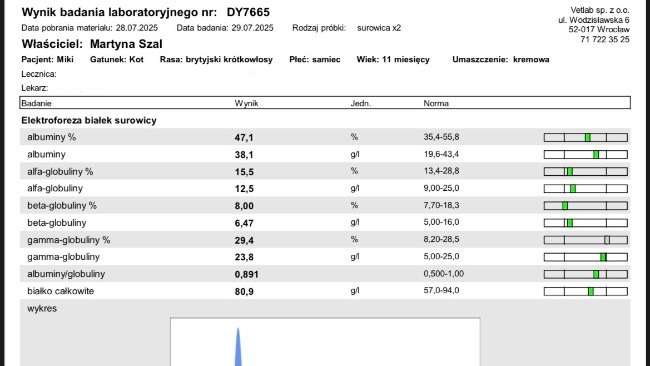
Task: Click the lab result number DY7665
Action: [x=248, y=12]
